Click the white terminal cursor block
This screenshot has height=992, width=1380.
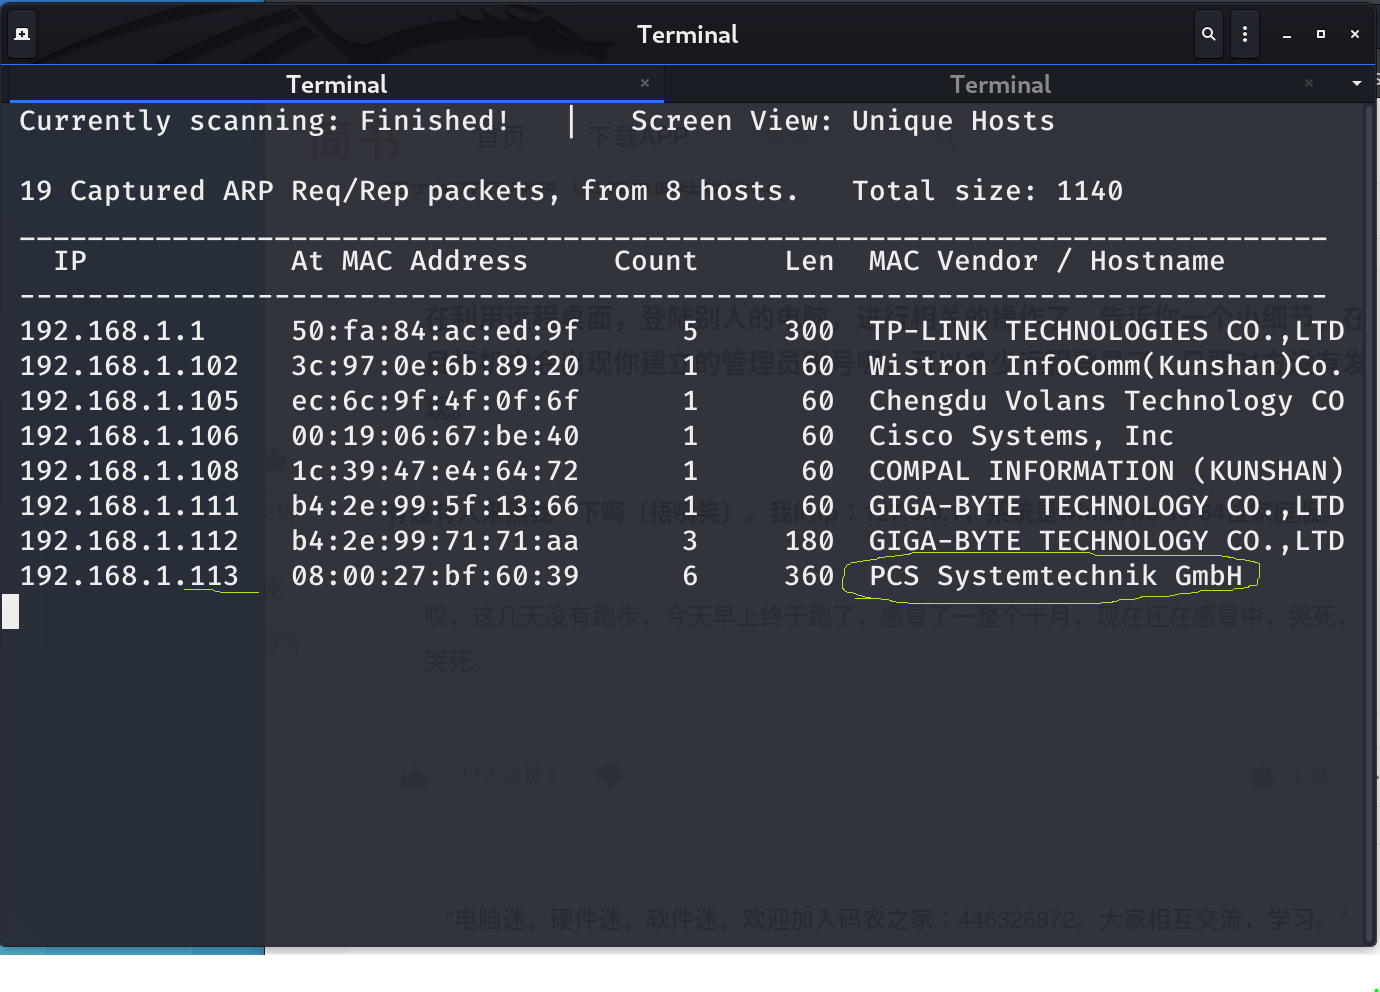[11, 611]
